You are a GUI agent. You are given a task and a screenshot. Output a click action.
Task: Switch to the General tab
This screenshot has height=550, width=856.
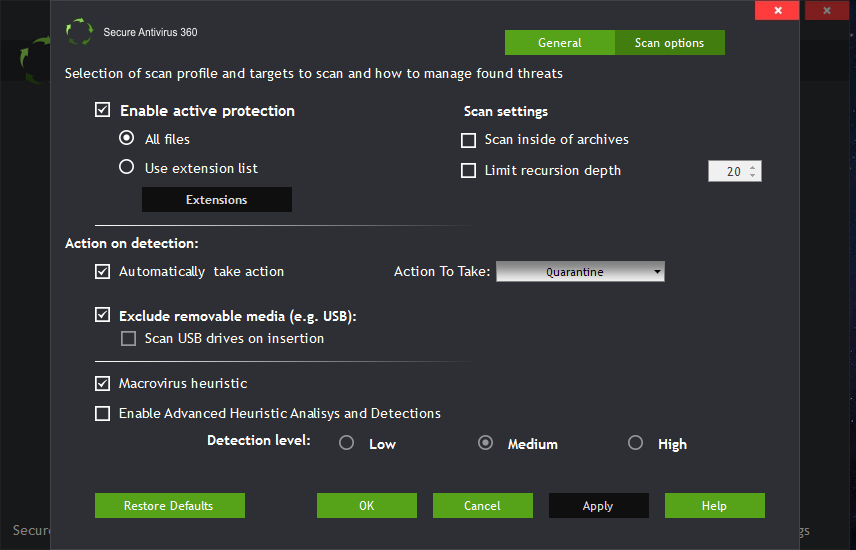tap(559, 43)
